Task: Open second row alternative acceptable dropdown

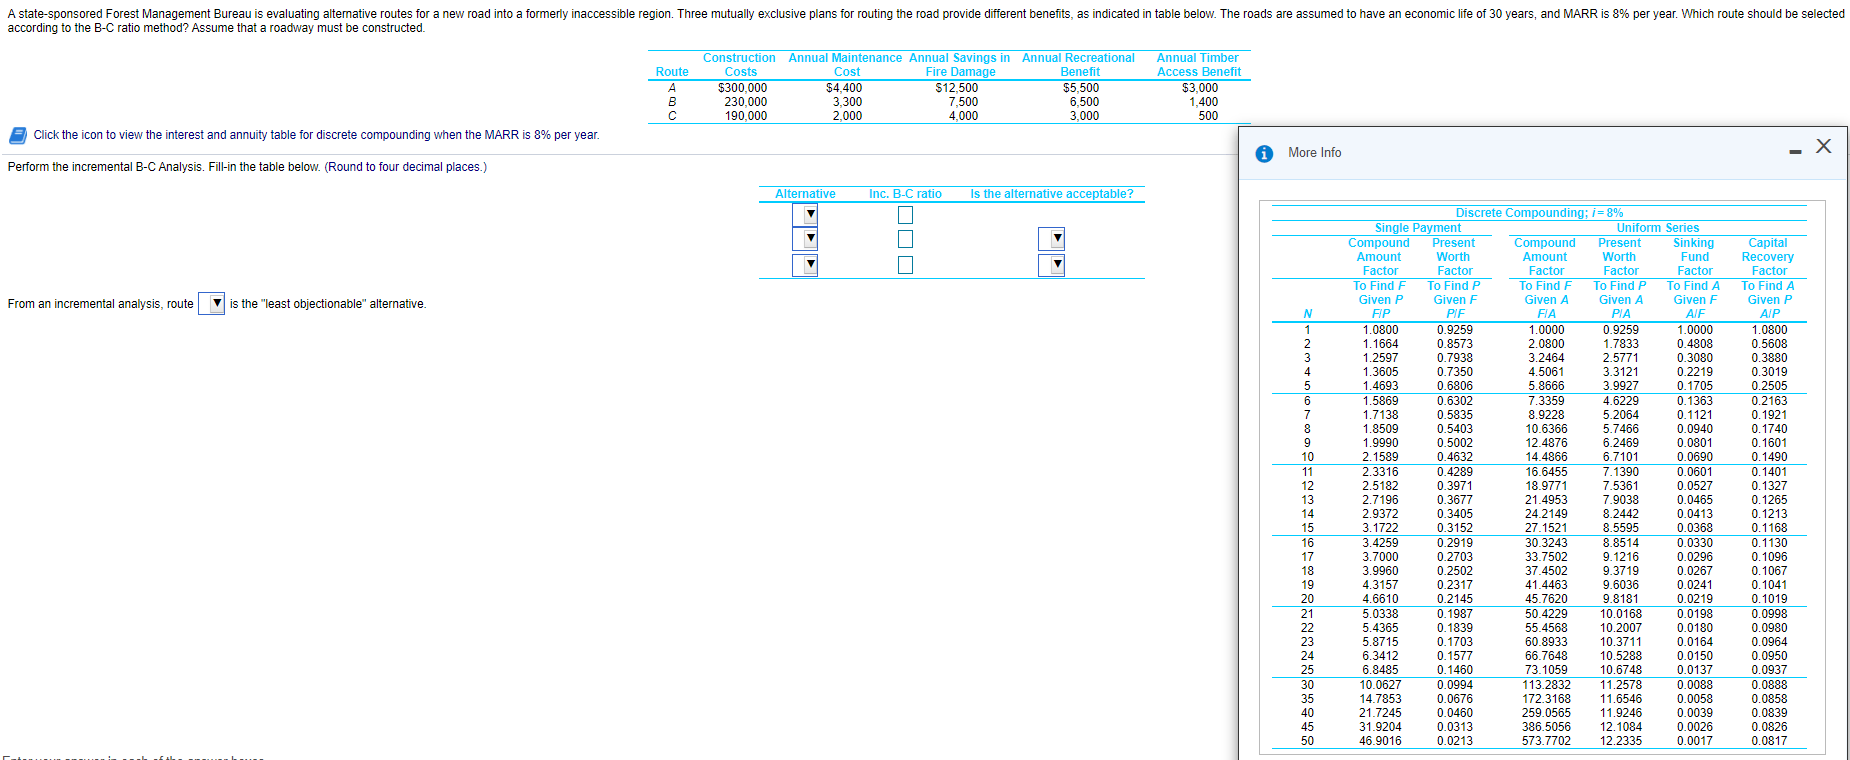Action: click(1051, 239)
